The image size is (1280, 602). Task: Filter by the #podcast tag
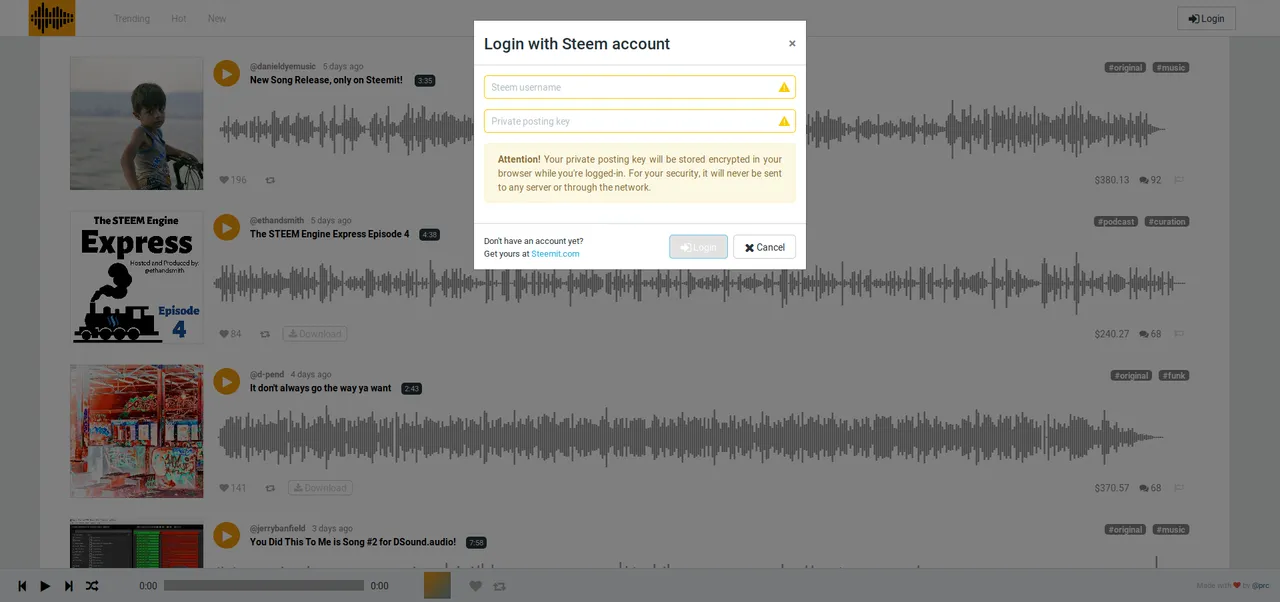(x=1116, y=222)
